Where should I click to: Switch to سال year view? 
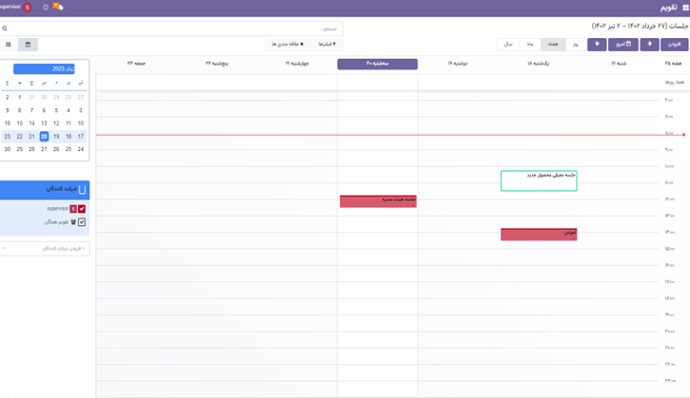(x=508, y=44)
